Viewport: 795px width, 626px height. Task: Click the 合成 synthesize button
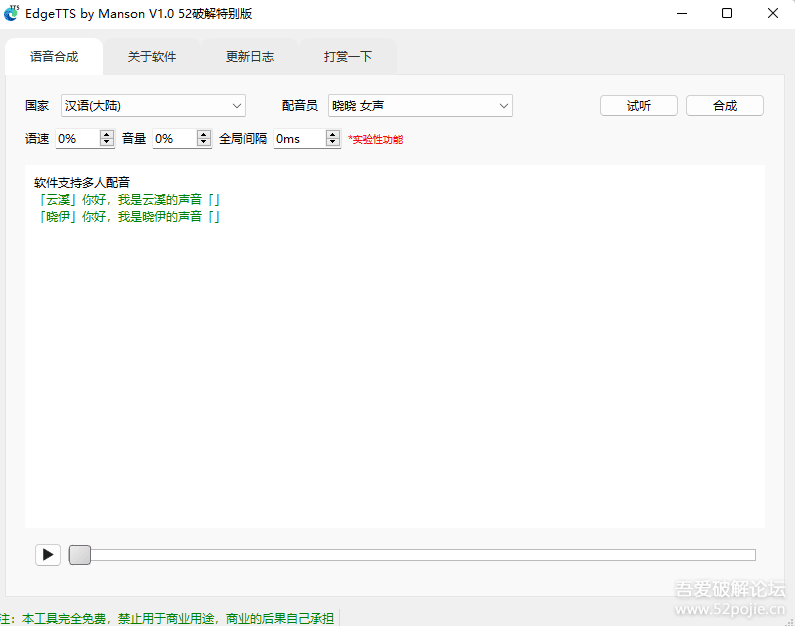click(725, 106)
